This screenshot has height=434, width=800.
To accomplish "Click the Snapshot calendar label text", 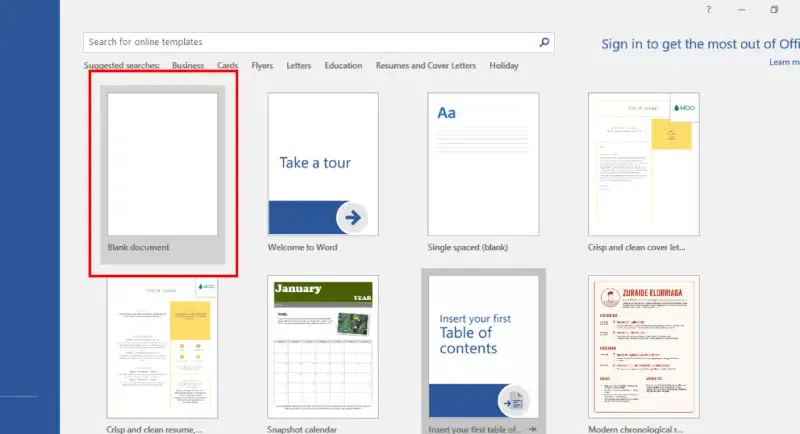I will coord(302,429).
